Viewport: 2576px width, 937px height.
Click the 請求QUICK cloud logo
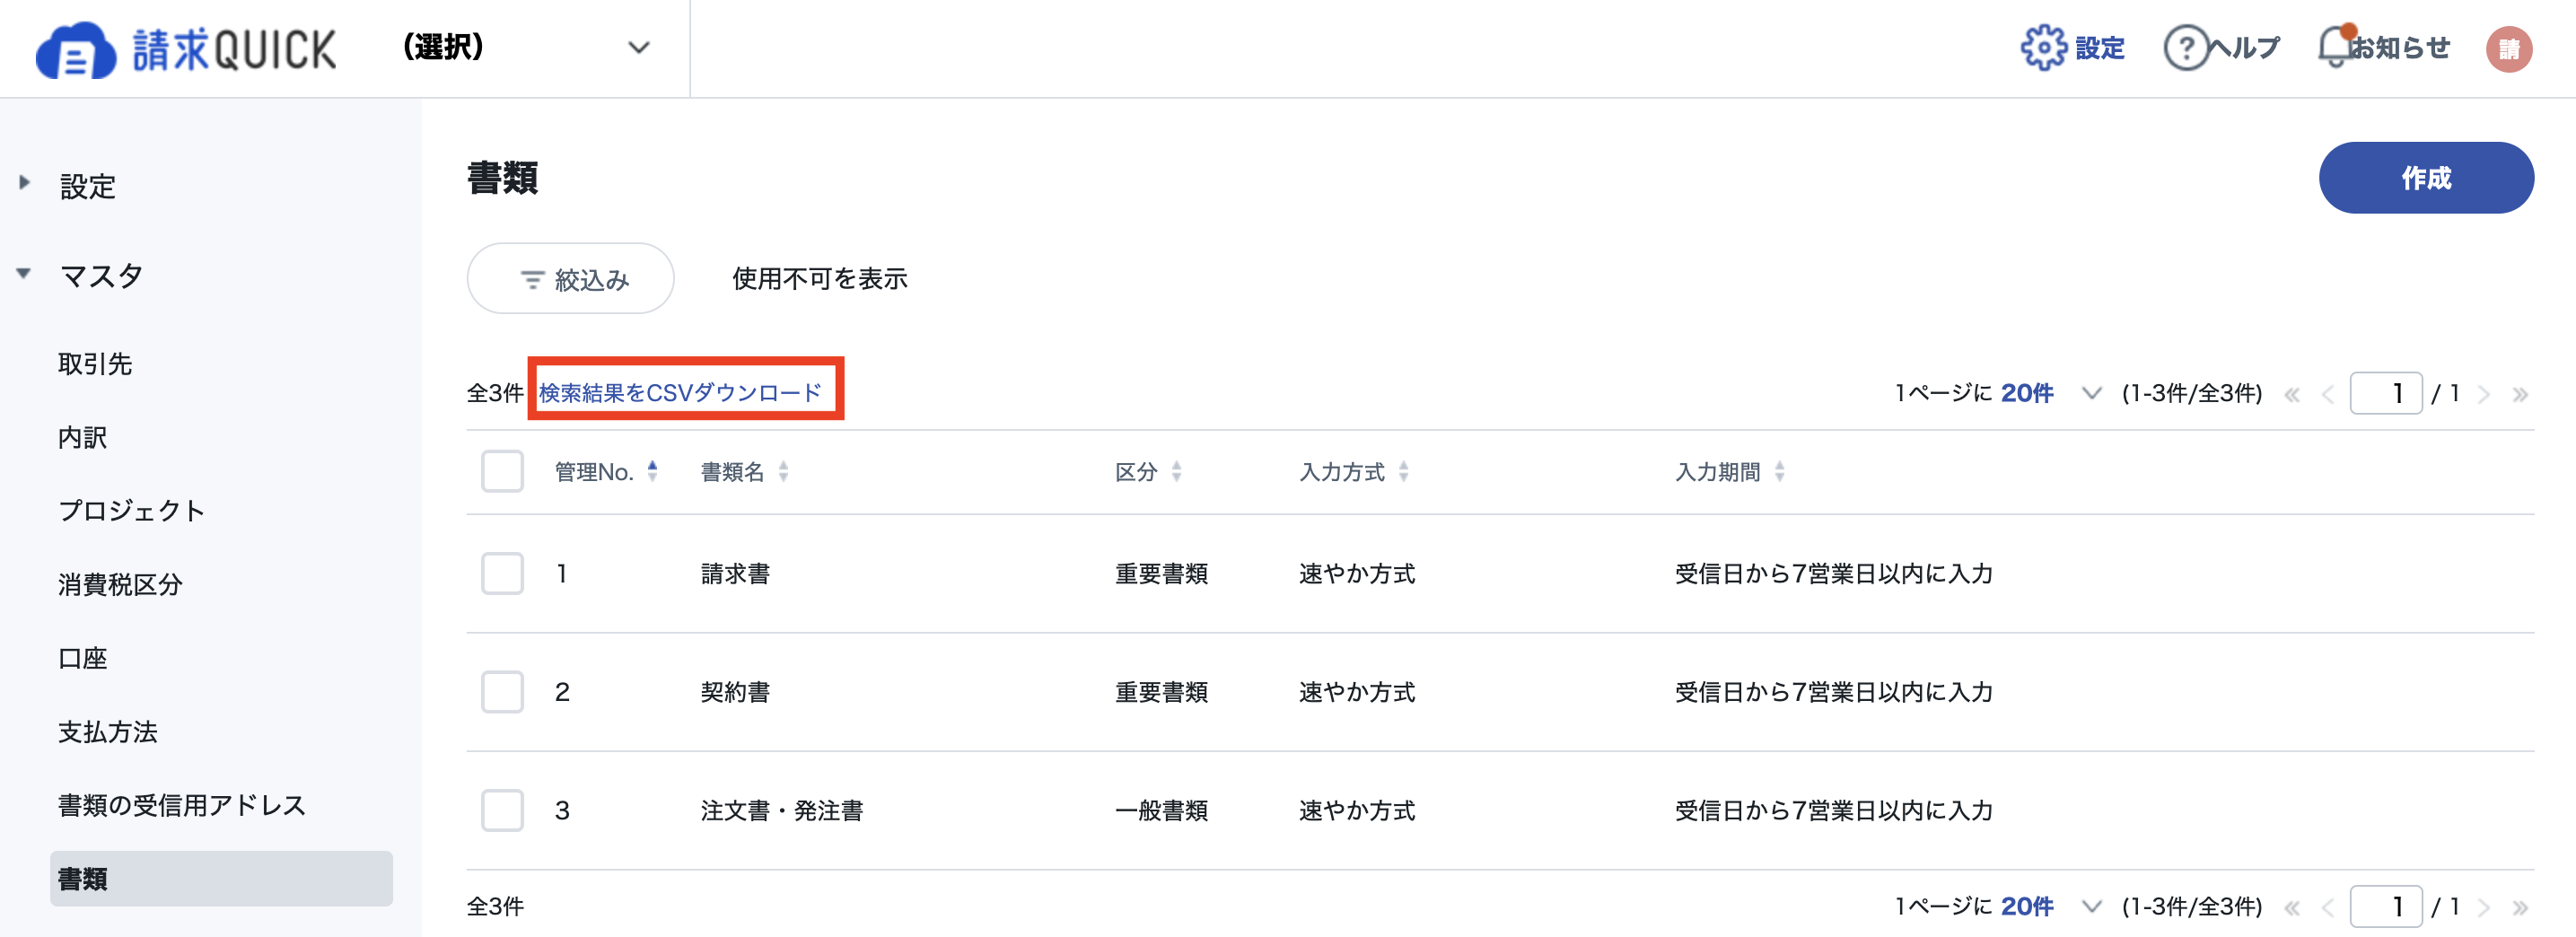pos(76,50)
